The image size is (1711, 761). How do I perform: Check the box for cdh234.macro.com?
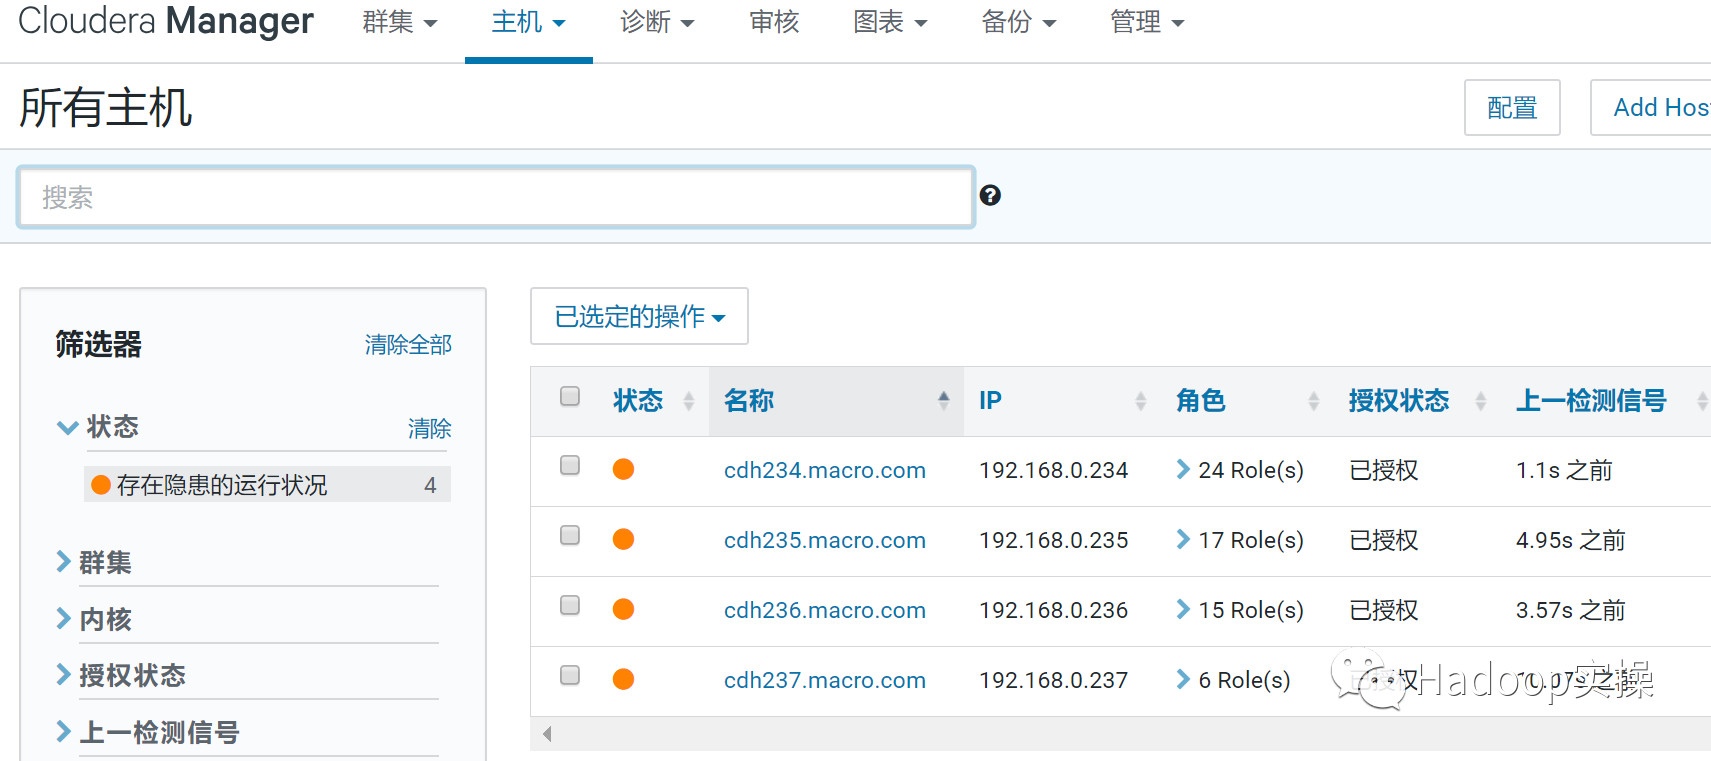(570, 465)
